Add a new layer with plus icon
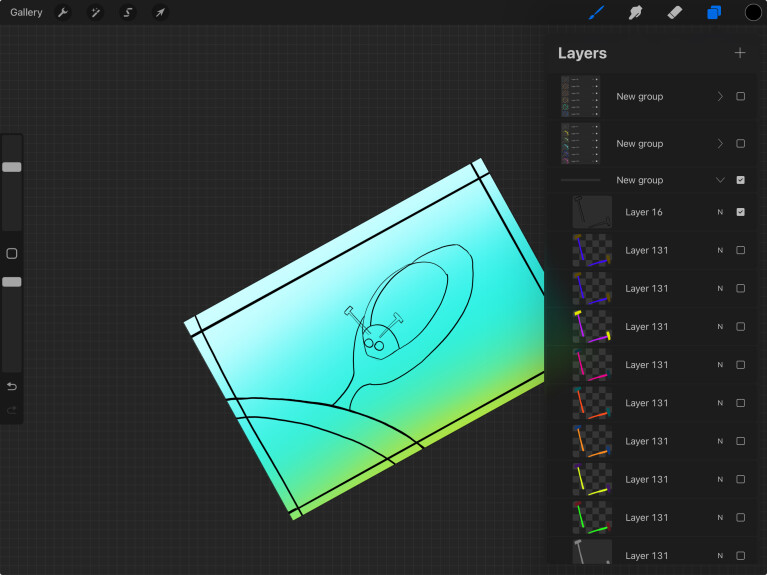Image resolution: width=767 pixels, height=575 pixels. pyautogui.click(x=740, y=53)
